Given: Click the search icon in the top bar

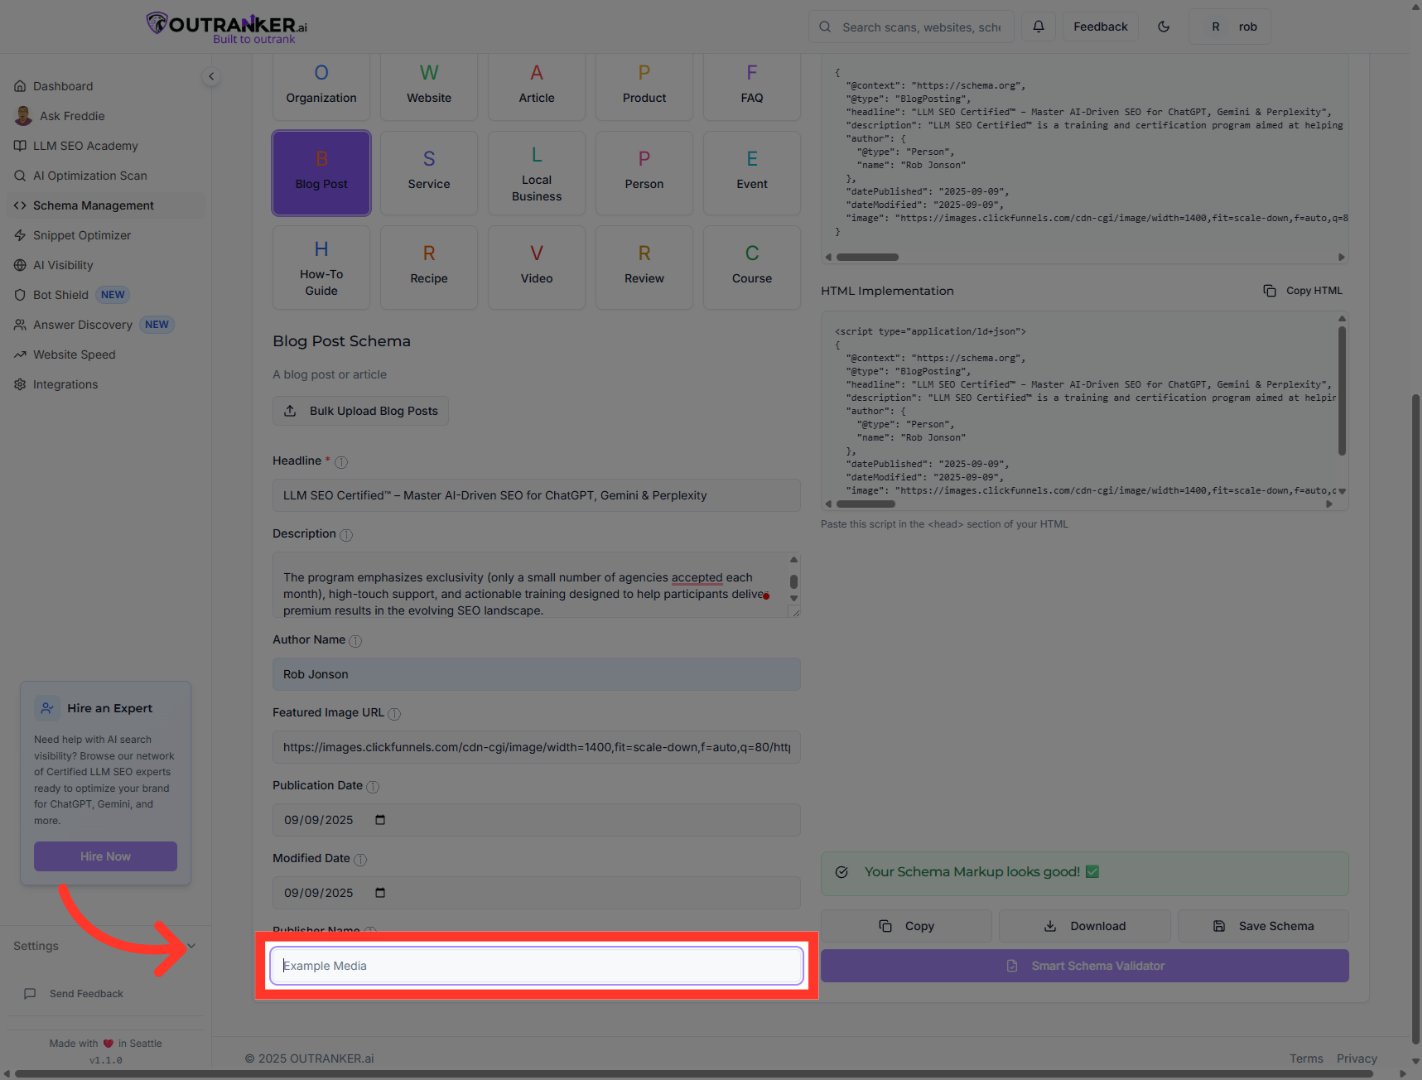Looking at the screenshot, I should coord(824,26).
